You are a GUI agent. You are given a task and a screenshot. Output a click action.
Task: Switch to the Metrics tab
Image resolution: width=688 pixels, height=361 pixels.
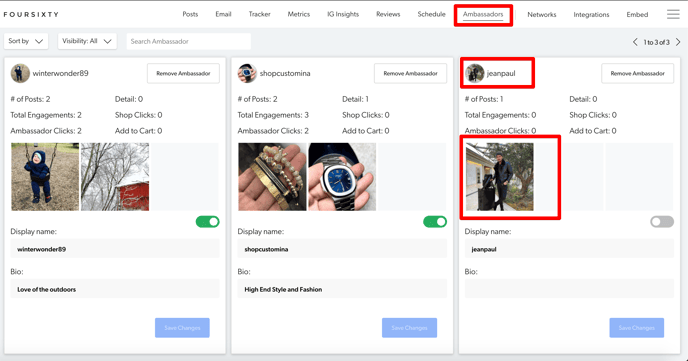point(298,14)
